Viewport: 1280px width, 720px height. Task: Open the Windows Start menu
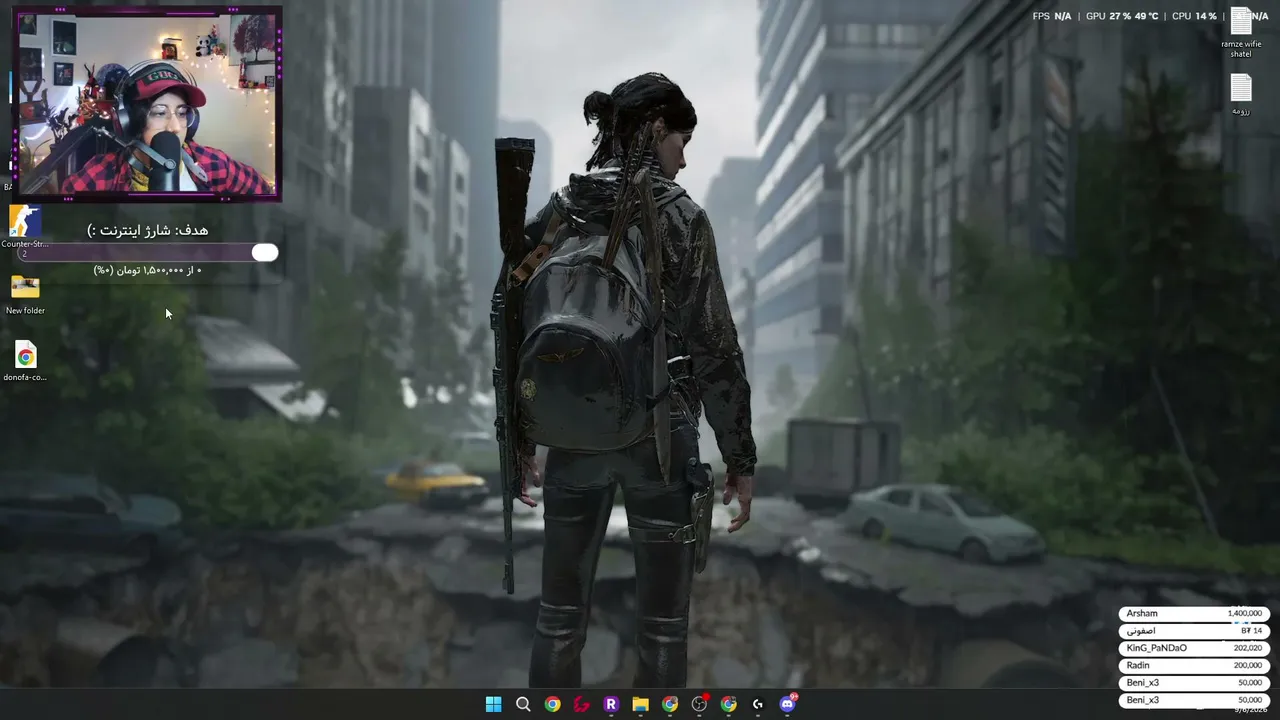pyautogui.click(x=493, y=704)
